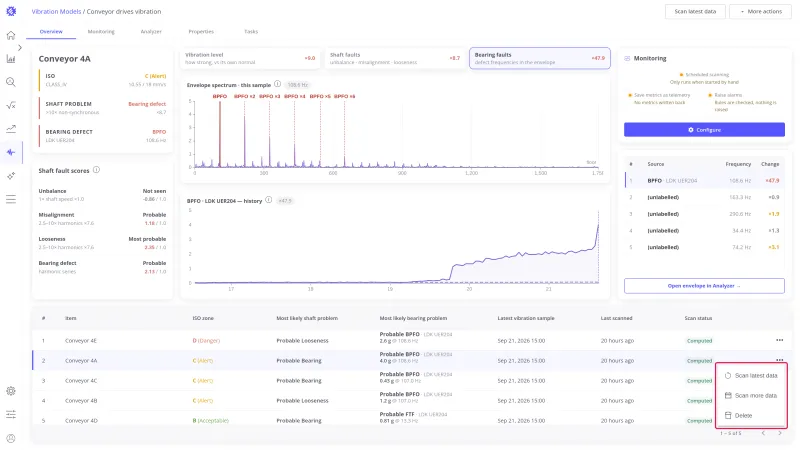Expand the sidebar with the chevron arrow

coord(20,47)
